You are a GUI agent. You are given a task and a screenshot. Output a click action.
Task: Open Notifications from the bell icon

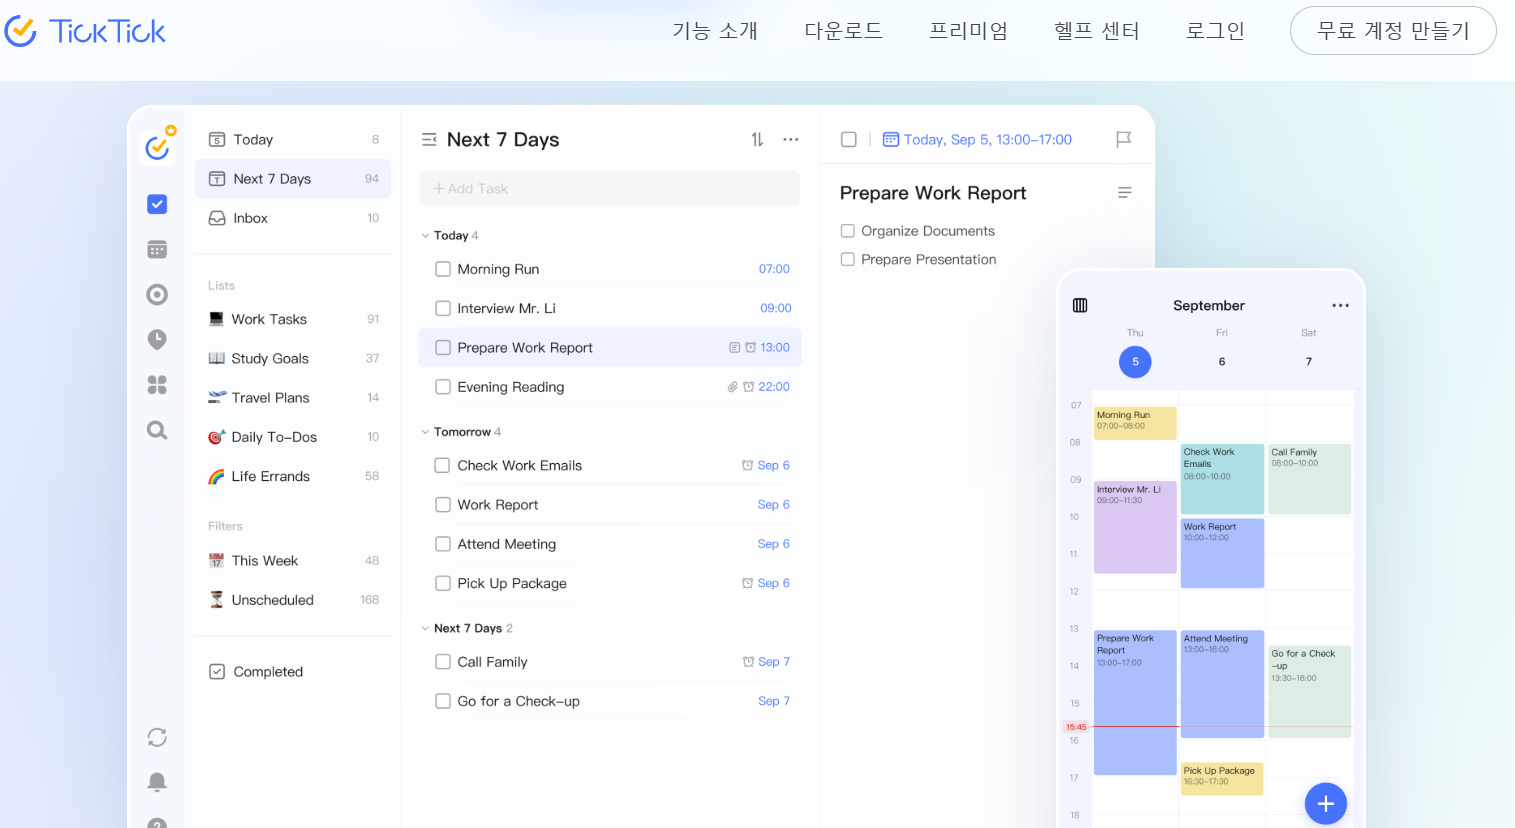(157, 782)
